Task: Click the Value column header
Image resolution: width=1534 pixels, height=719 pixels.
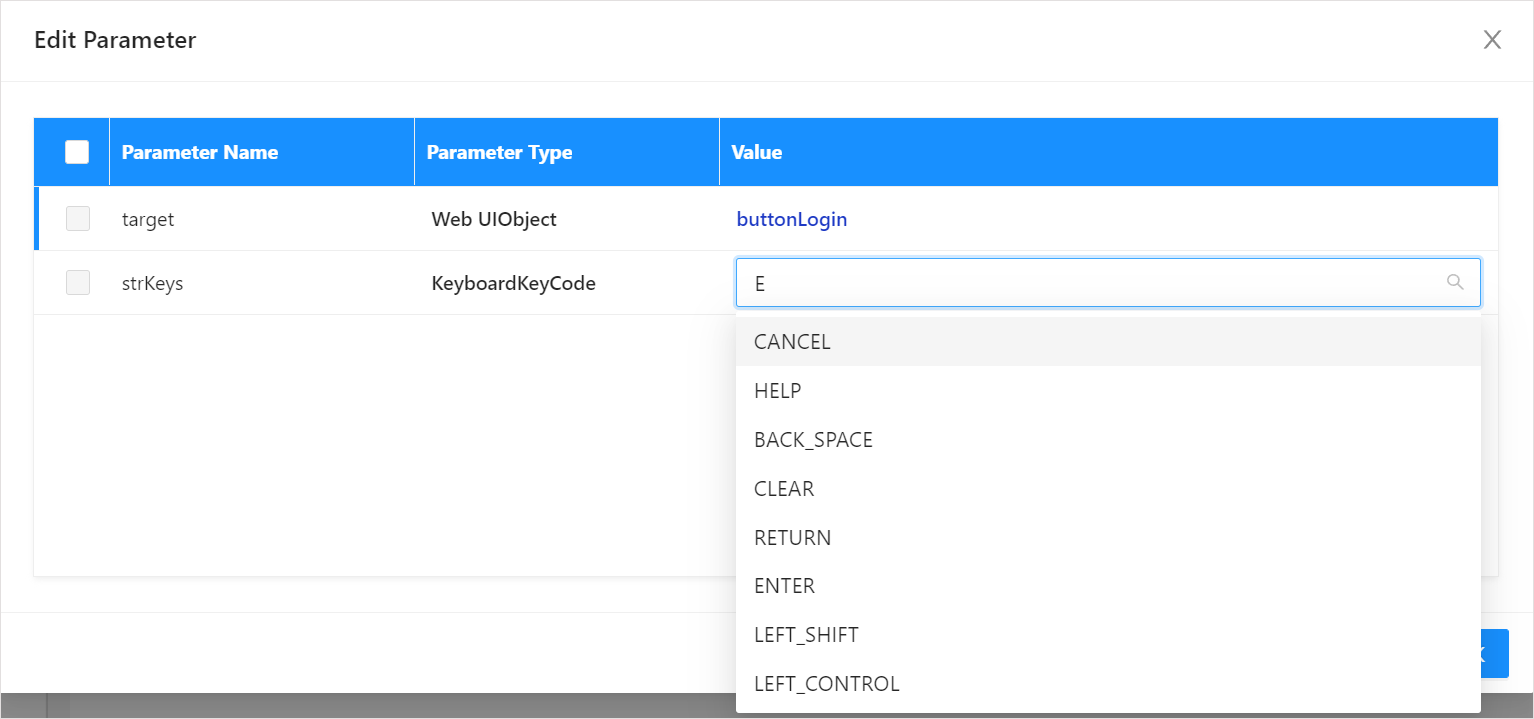Action: [x=757, y=152]
